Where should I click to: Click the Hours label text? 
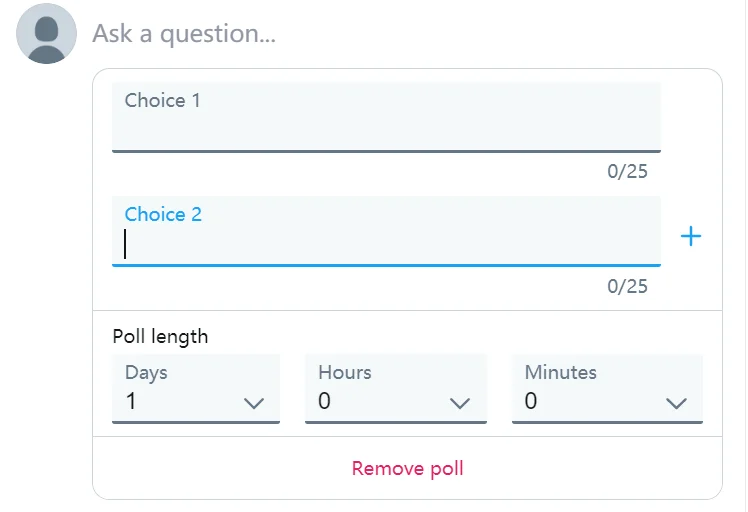(x=344, y=372)
